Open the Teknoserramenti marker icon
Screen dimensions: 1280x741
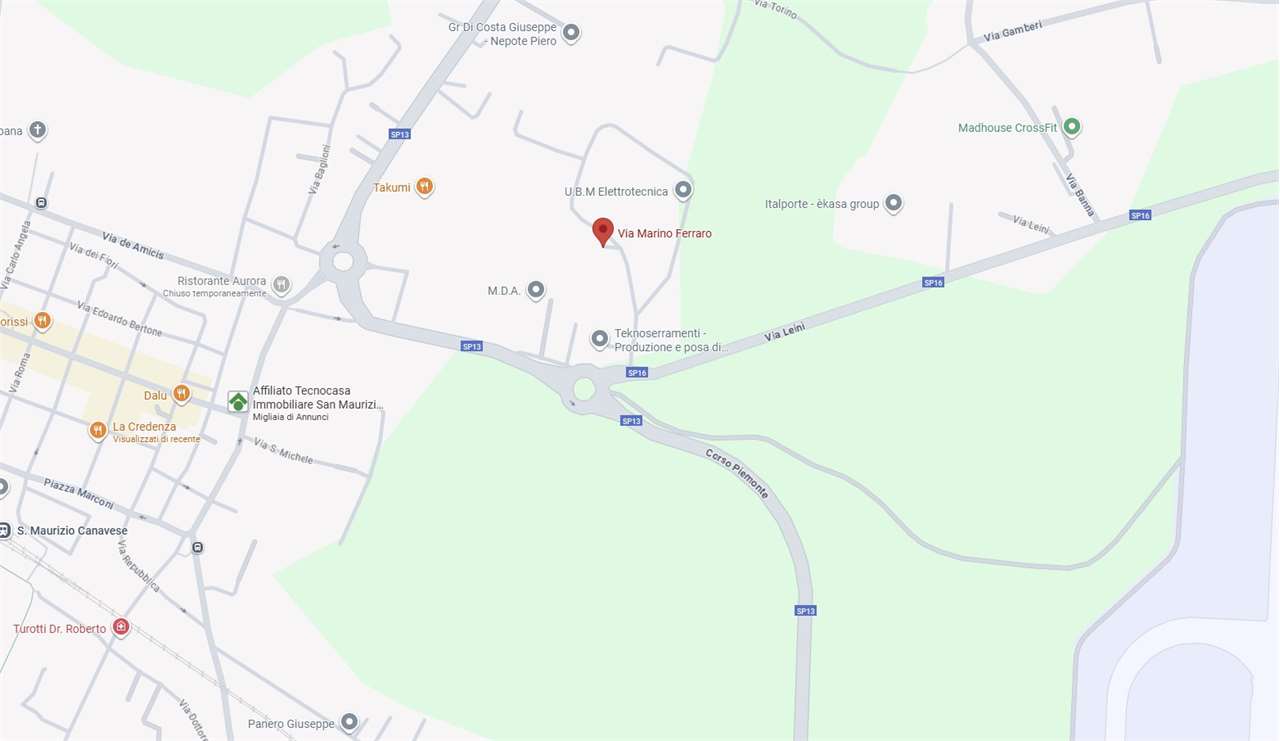point(599,339)
